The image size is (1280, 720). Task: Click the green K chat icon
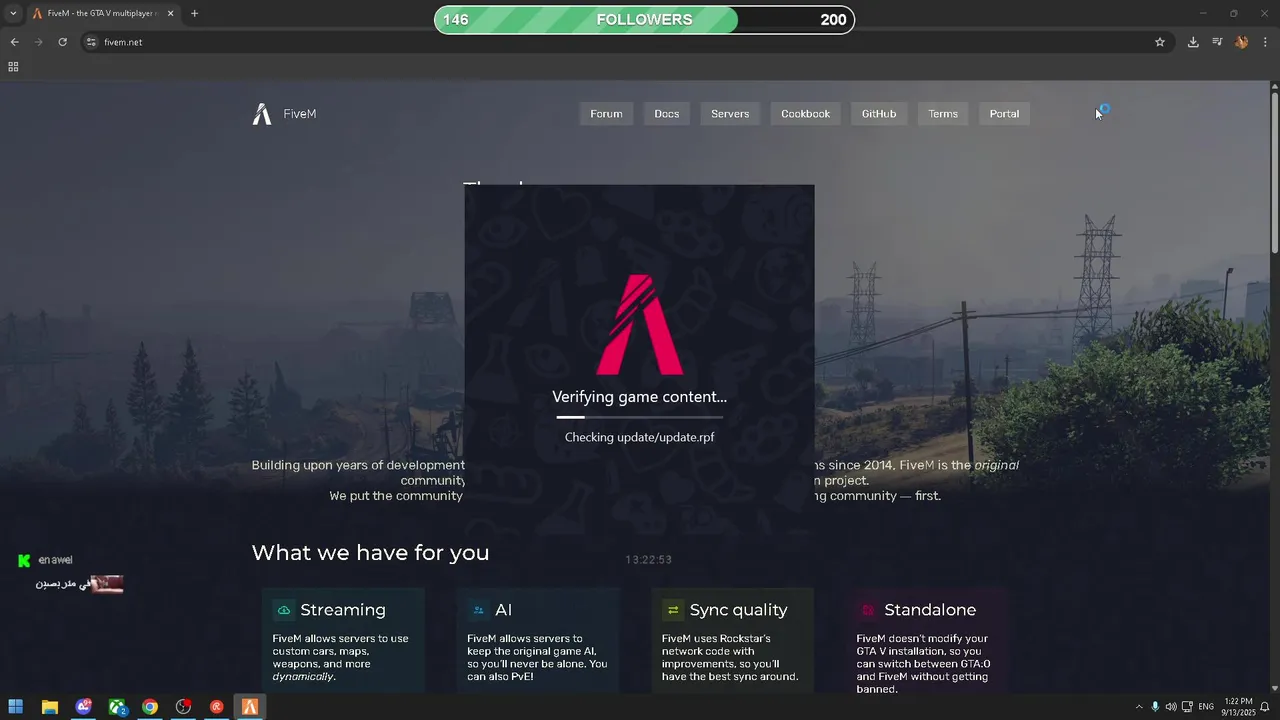(x=24, y=561)
